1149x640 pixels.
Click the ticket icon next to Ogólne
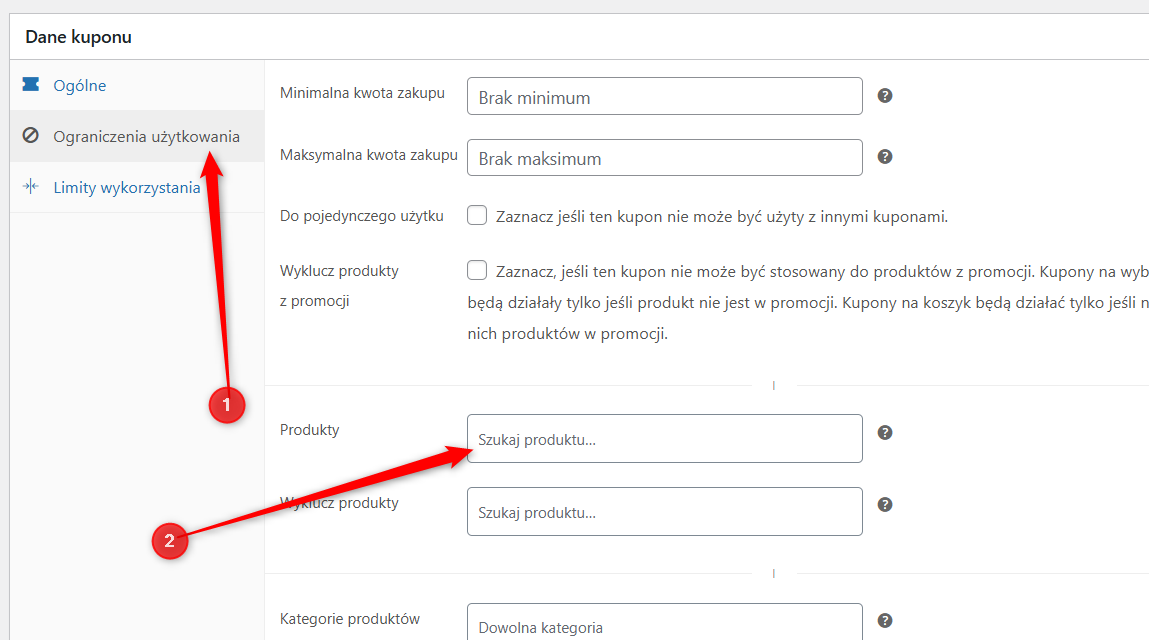pos(31,84)
